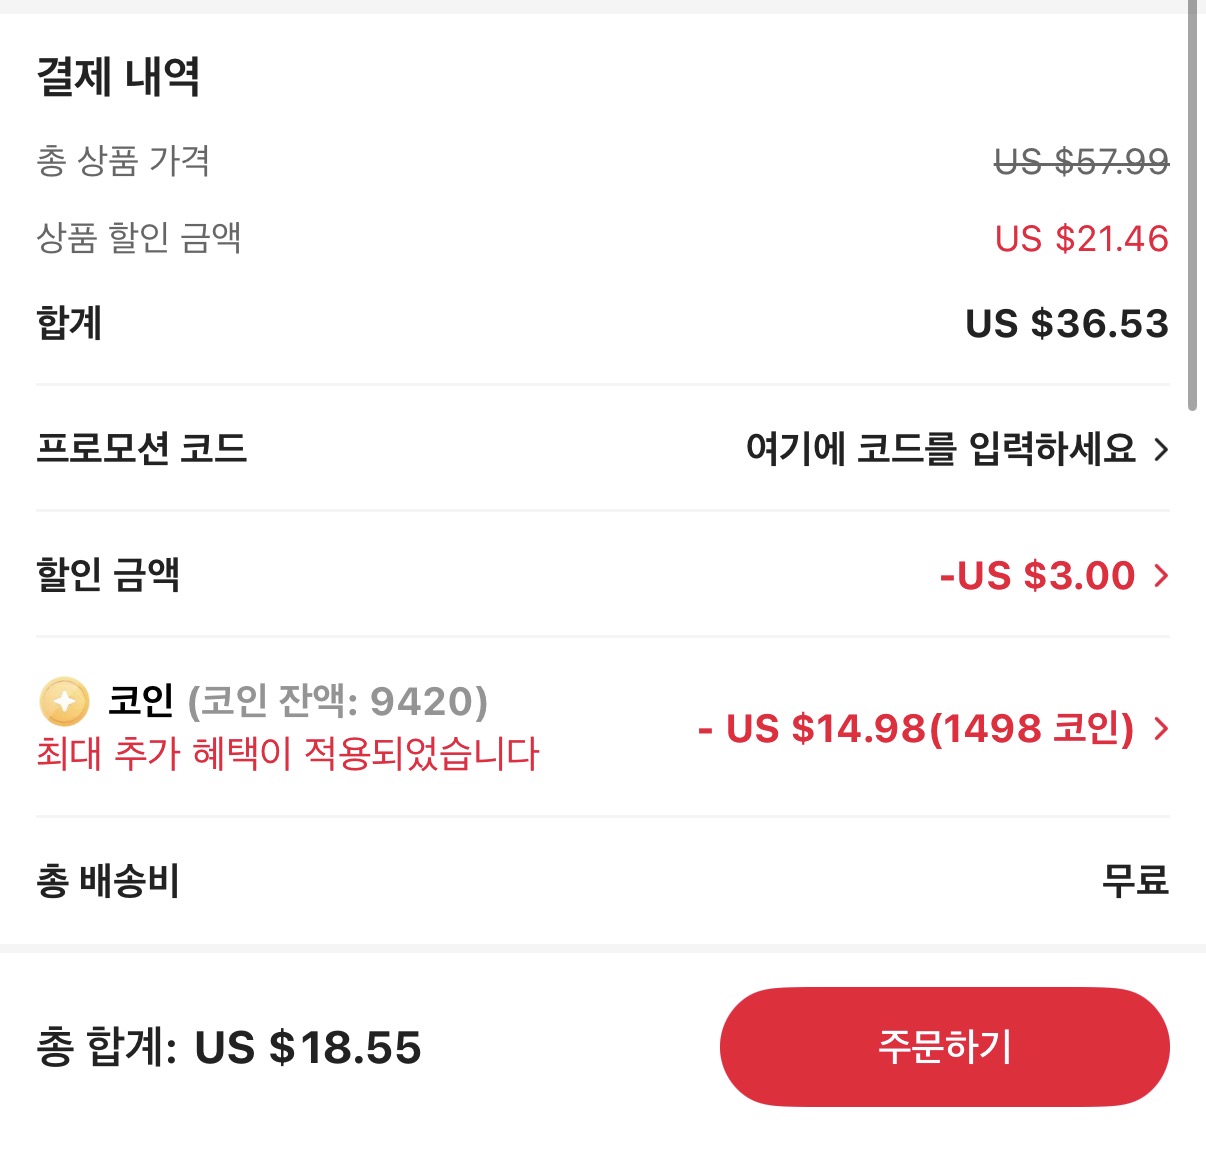
Task: Expand the coin discount chevron arrow
Action: click(x=1162, y=731)
